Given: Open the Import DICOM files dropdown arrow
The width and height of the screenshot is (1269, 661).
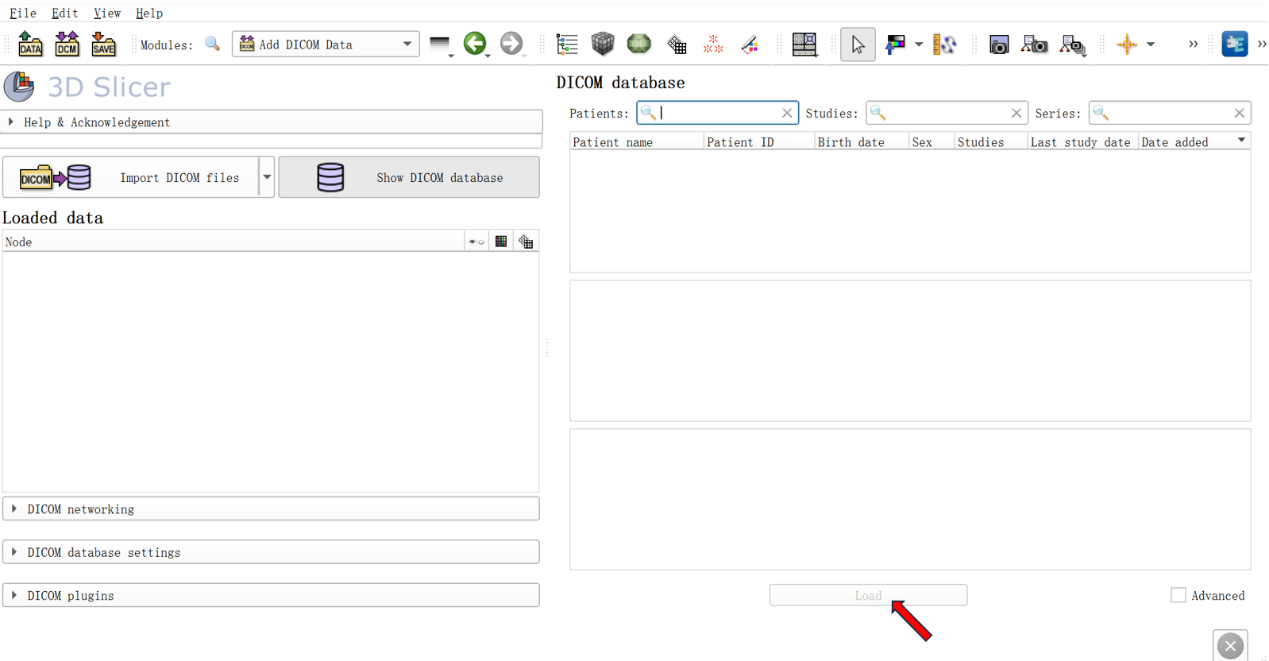Looking at the screenshot, I should coord(267,177).
